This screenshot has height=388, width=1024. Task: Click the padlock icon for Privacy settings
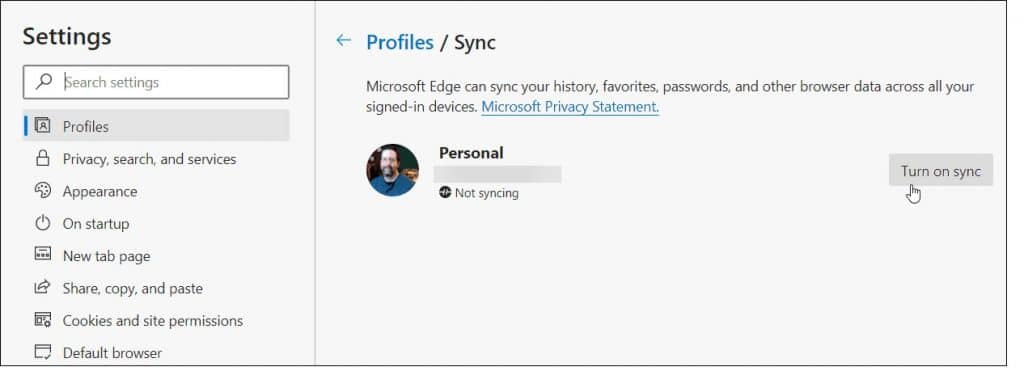(42, 158)
